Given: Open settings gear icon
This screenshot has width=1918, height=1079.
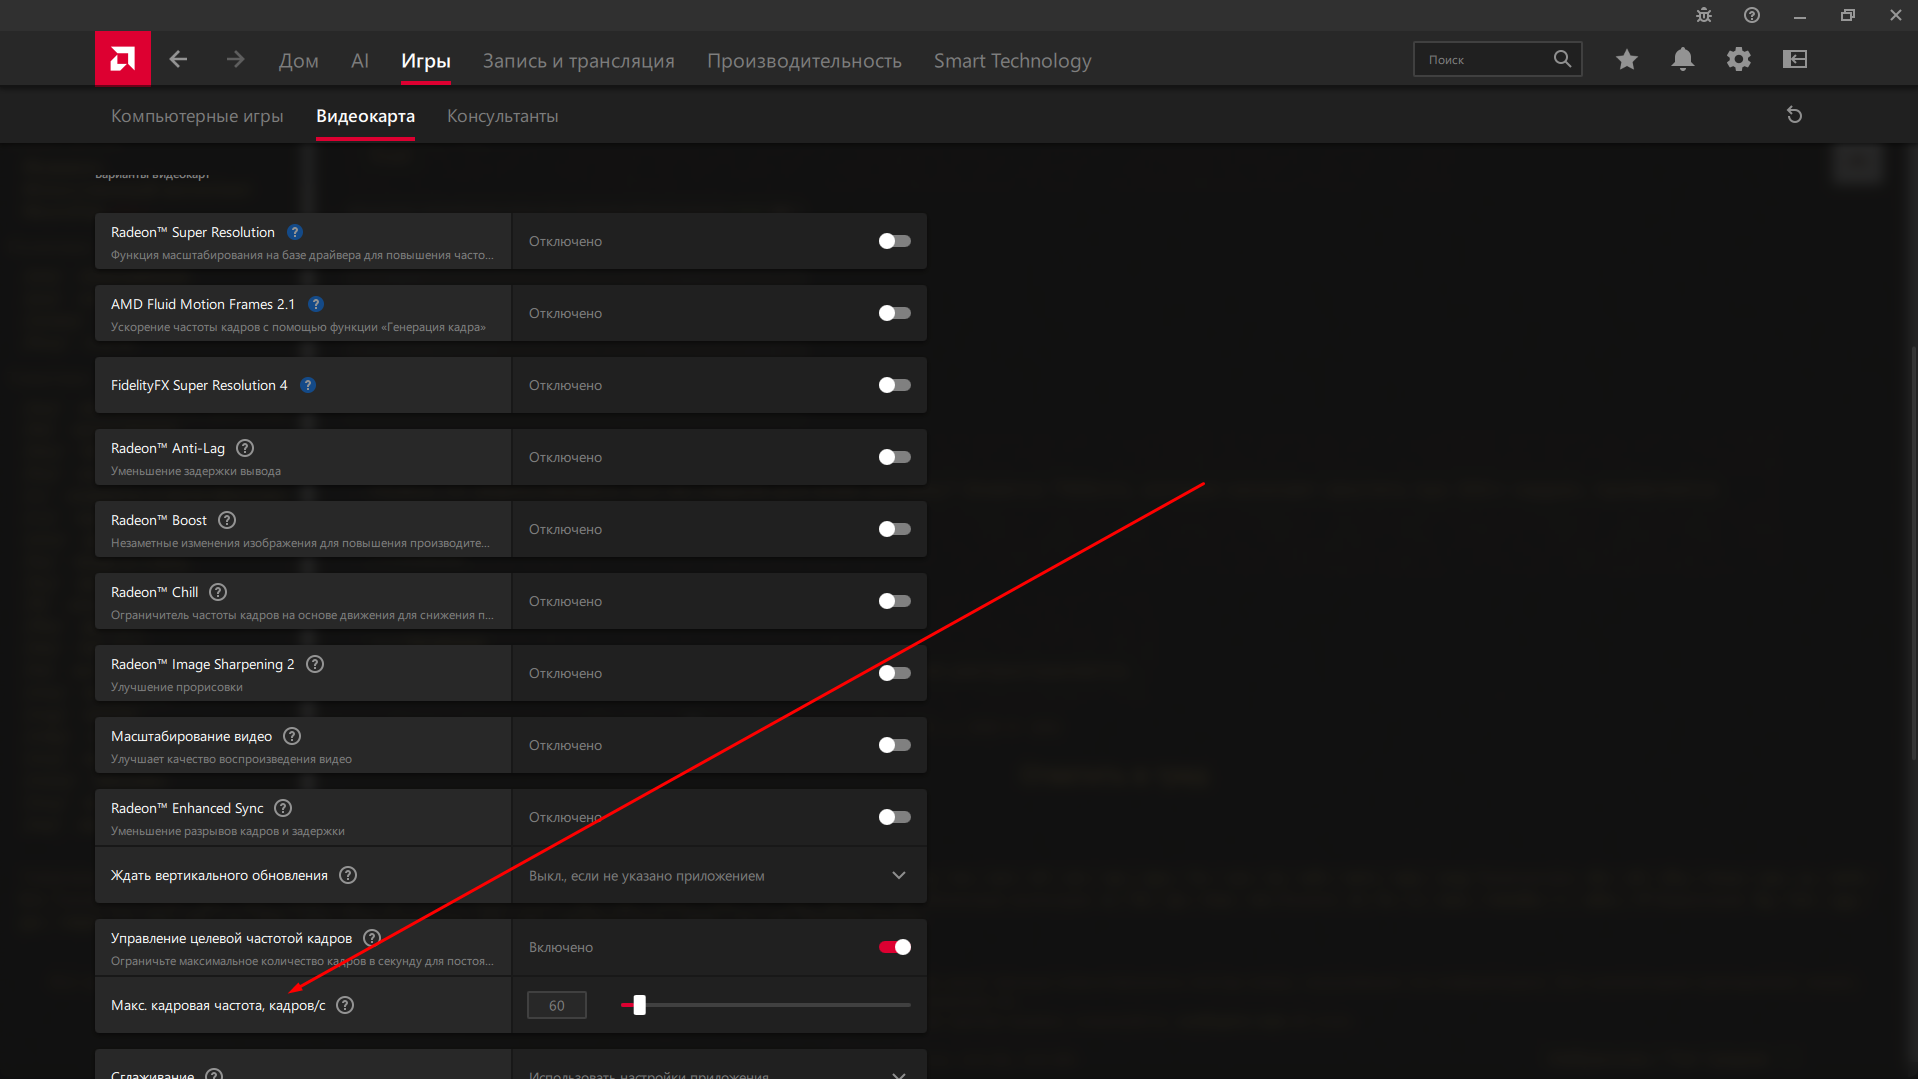Looking at the screenshot, I should coord(1739,59).
